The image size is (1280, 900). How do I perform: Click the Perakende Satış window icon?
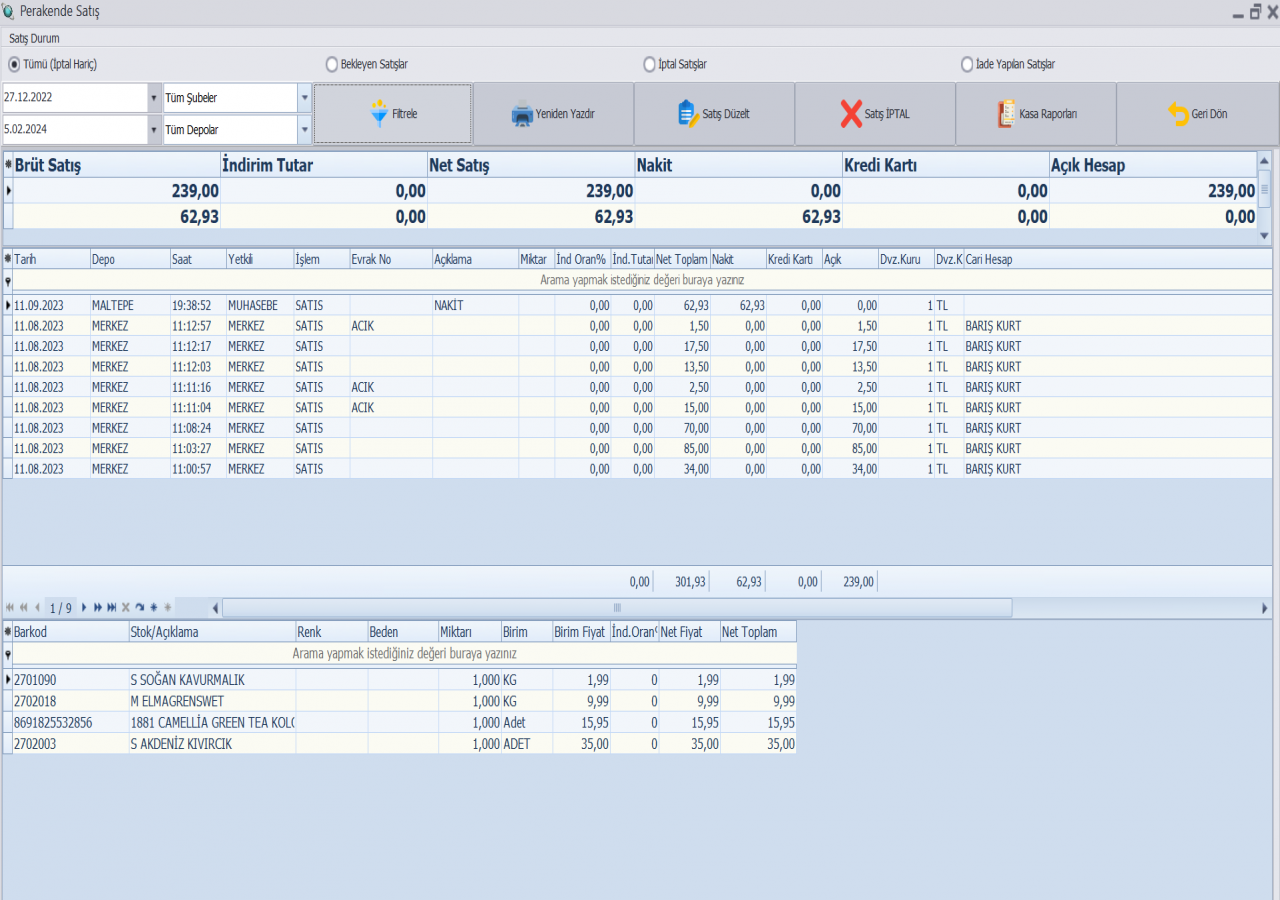(8, 12)
